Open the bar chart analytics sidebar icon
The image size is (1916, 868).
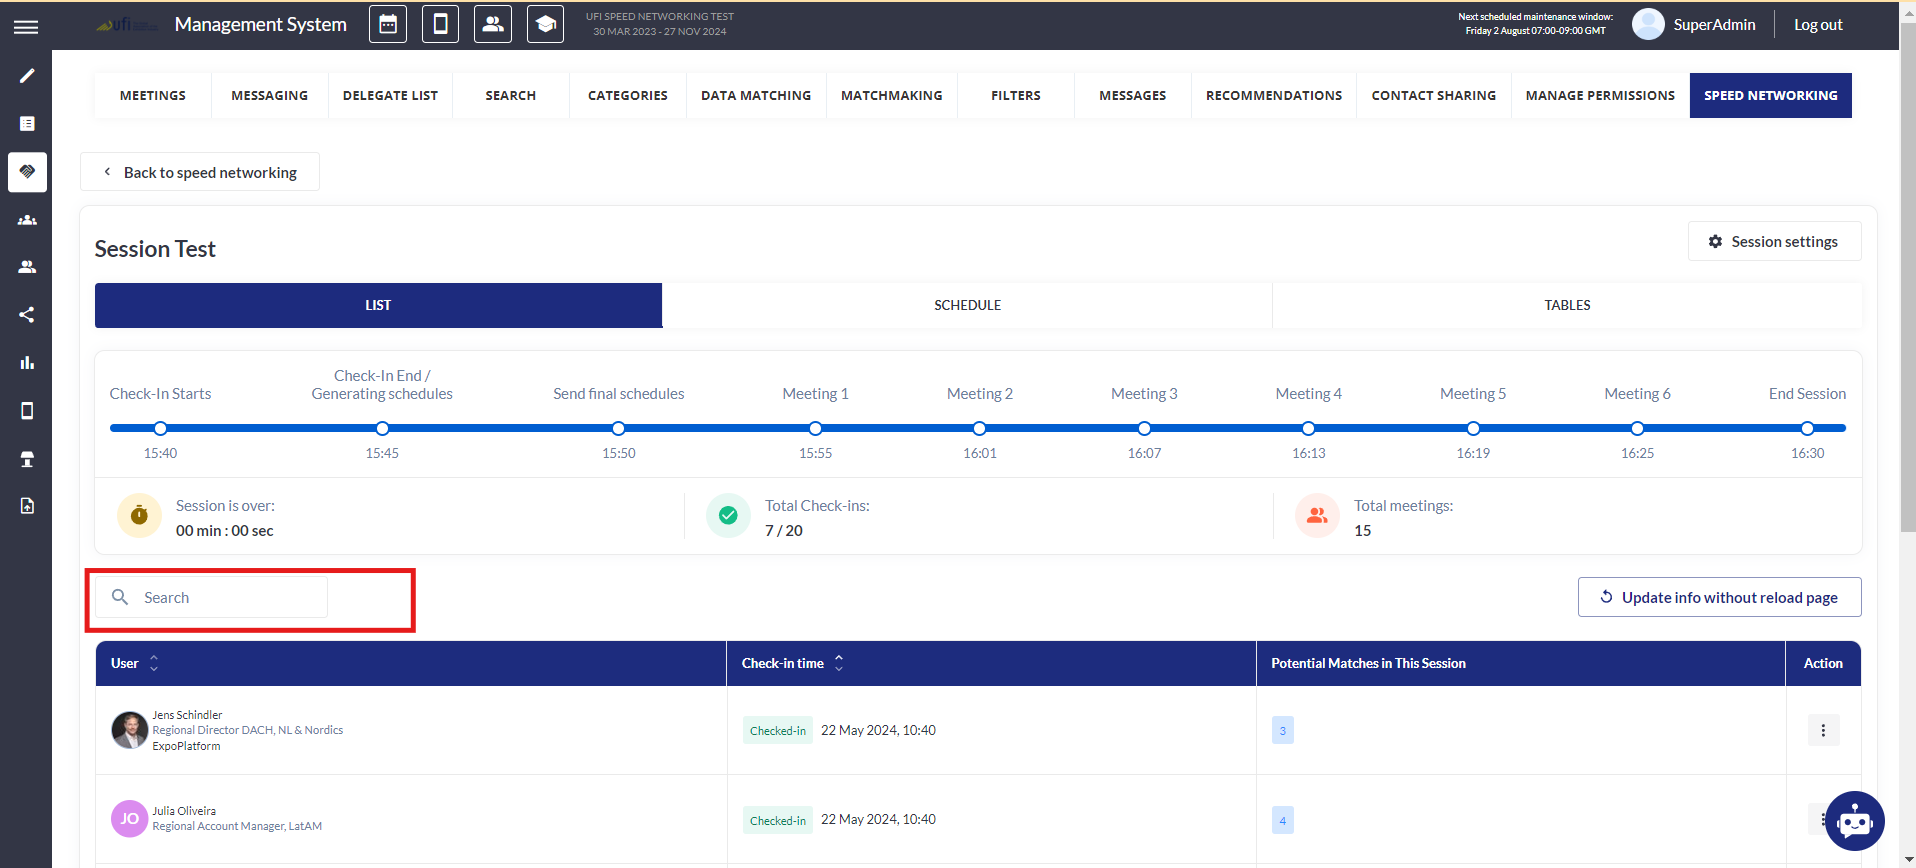click(27, 363)
